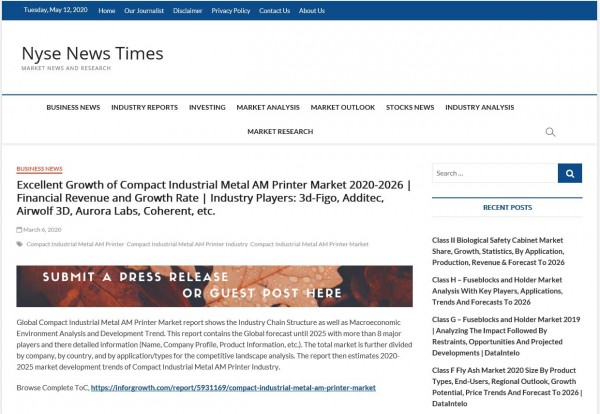Click the Compact Industrial Metal AM Printer Industry tag

point(187,244)
